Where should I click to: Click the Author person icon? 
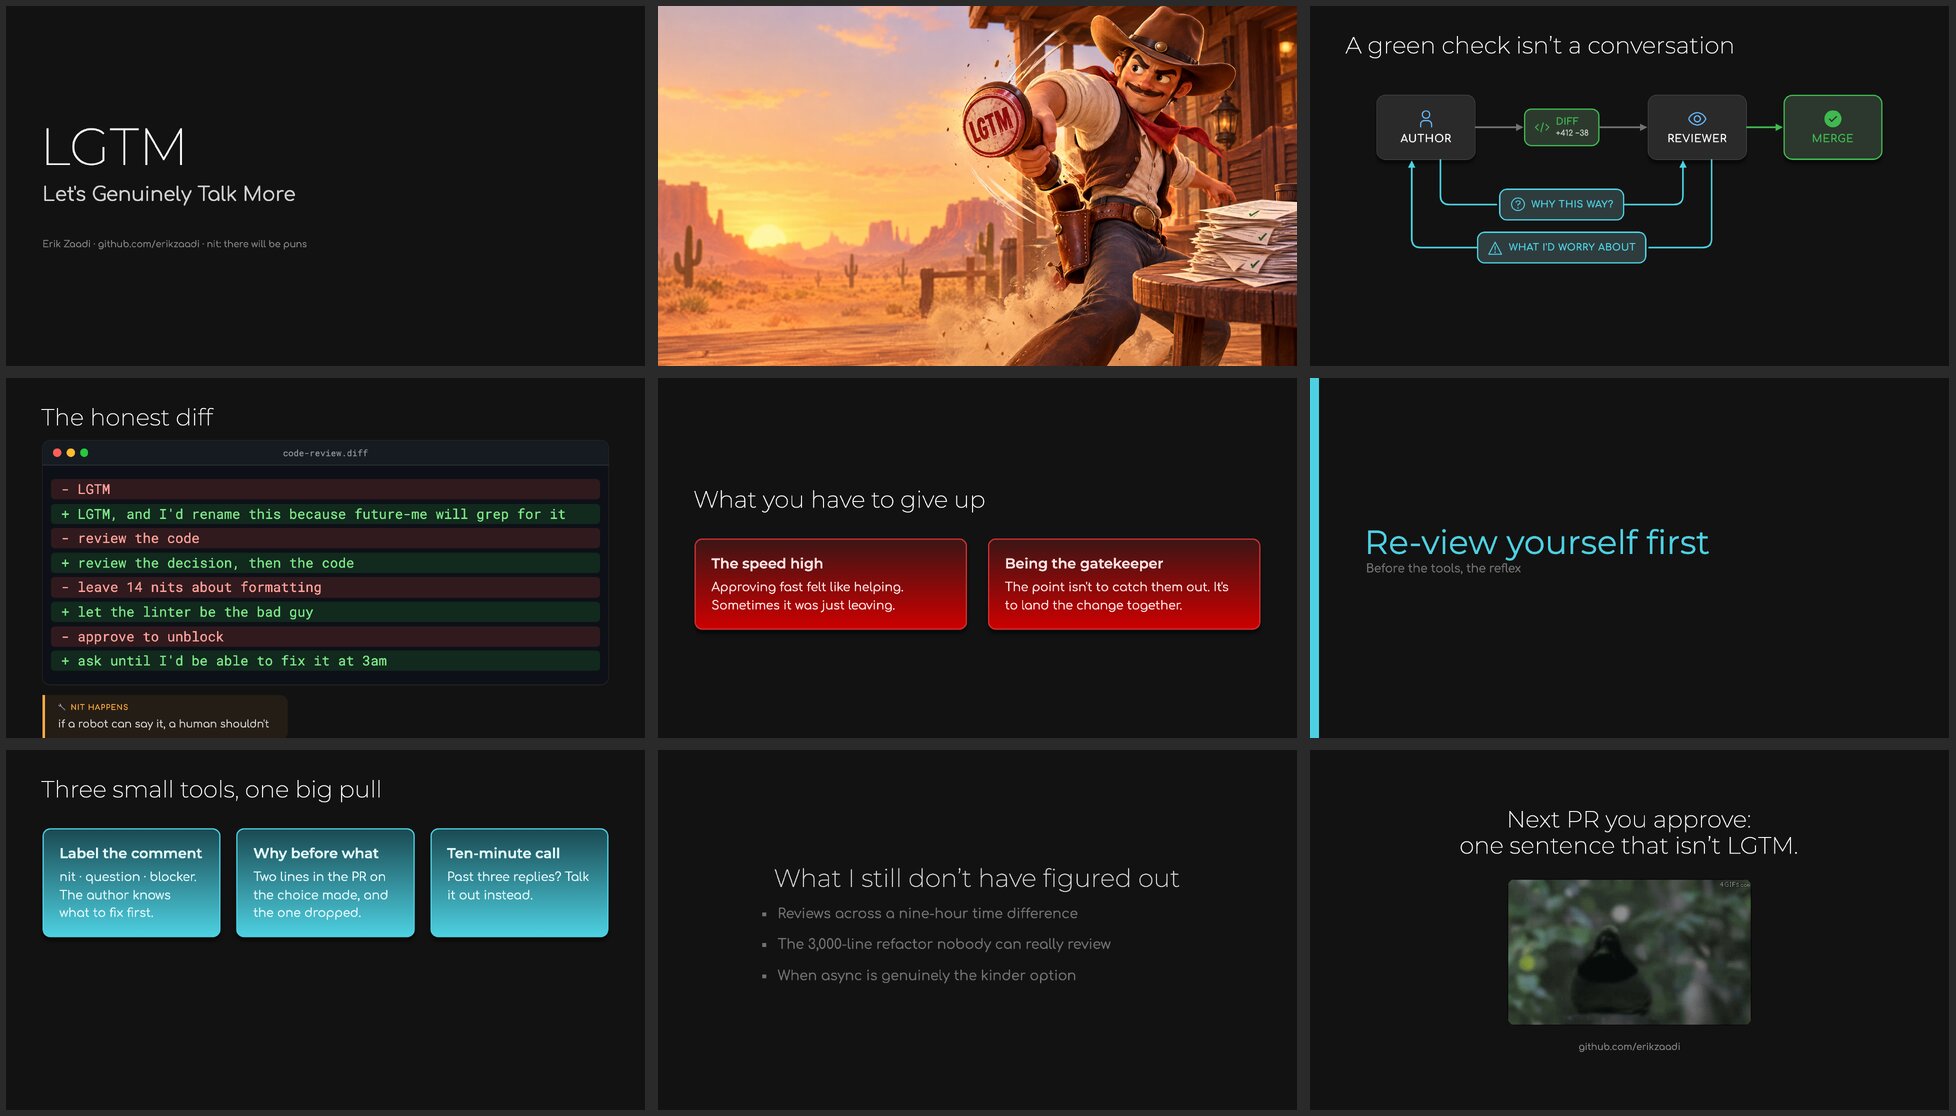[1425, 119]
